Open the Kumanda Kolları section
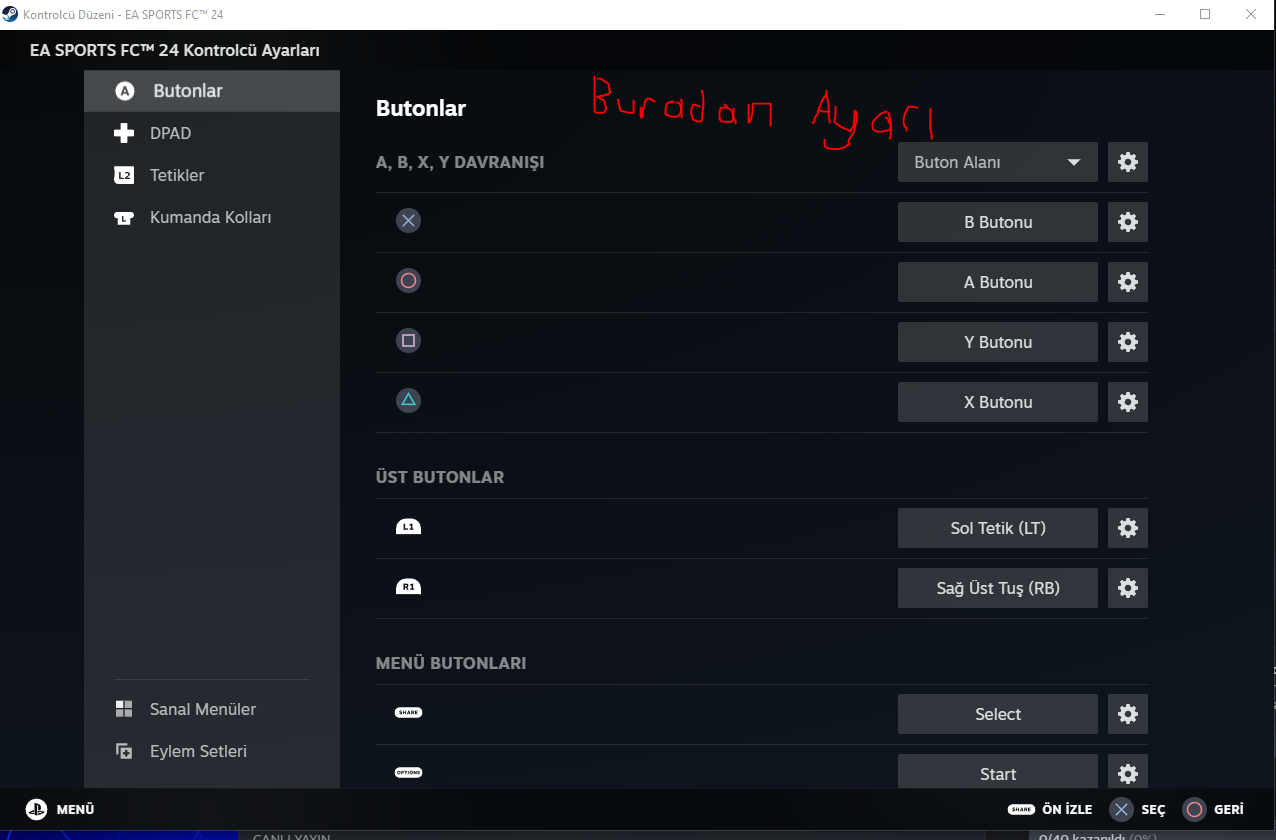Viewport: 1276px width, 840px height. [x=212, y=217]
